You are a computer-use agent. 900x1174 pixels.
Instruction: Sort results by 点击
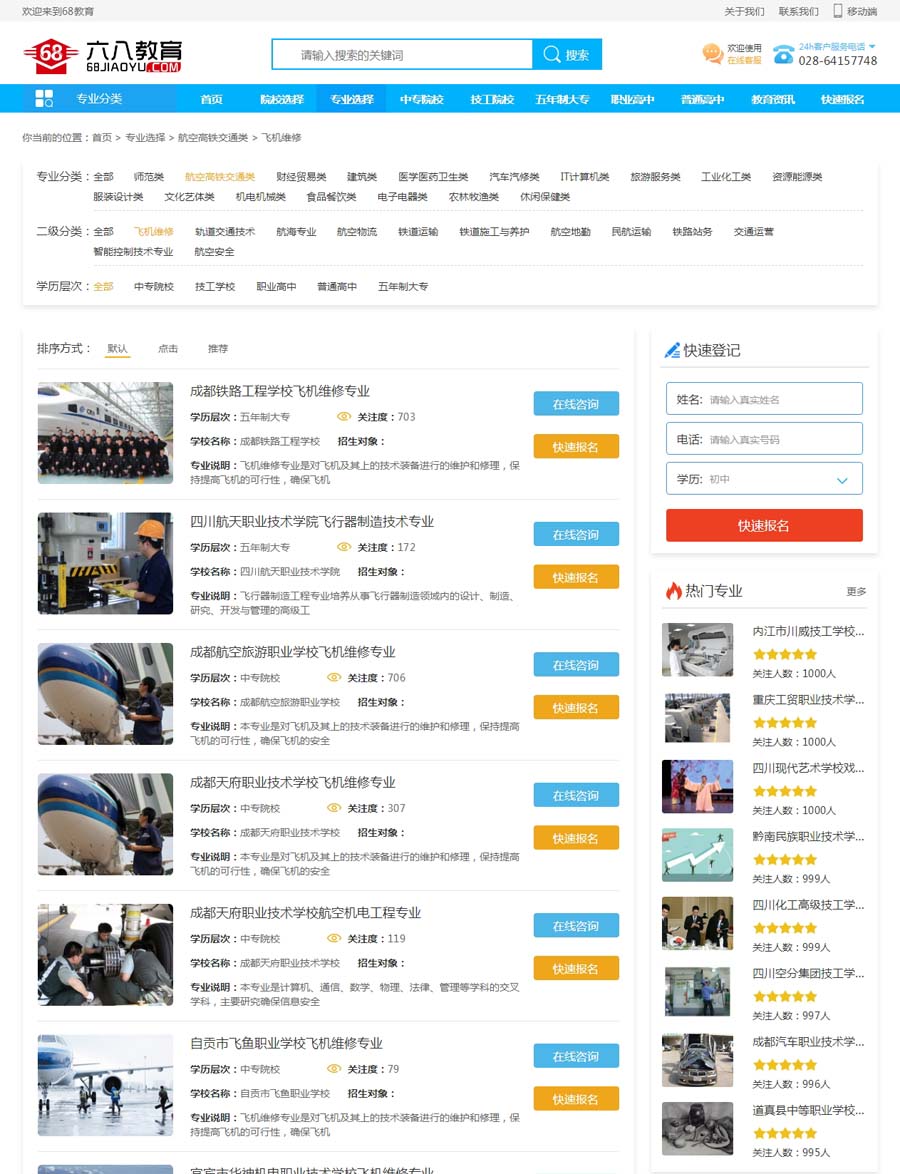[168, 349]
